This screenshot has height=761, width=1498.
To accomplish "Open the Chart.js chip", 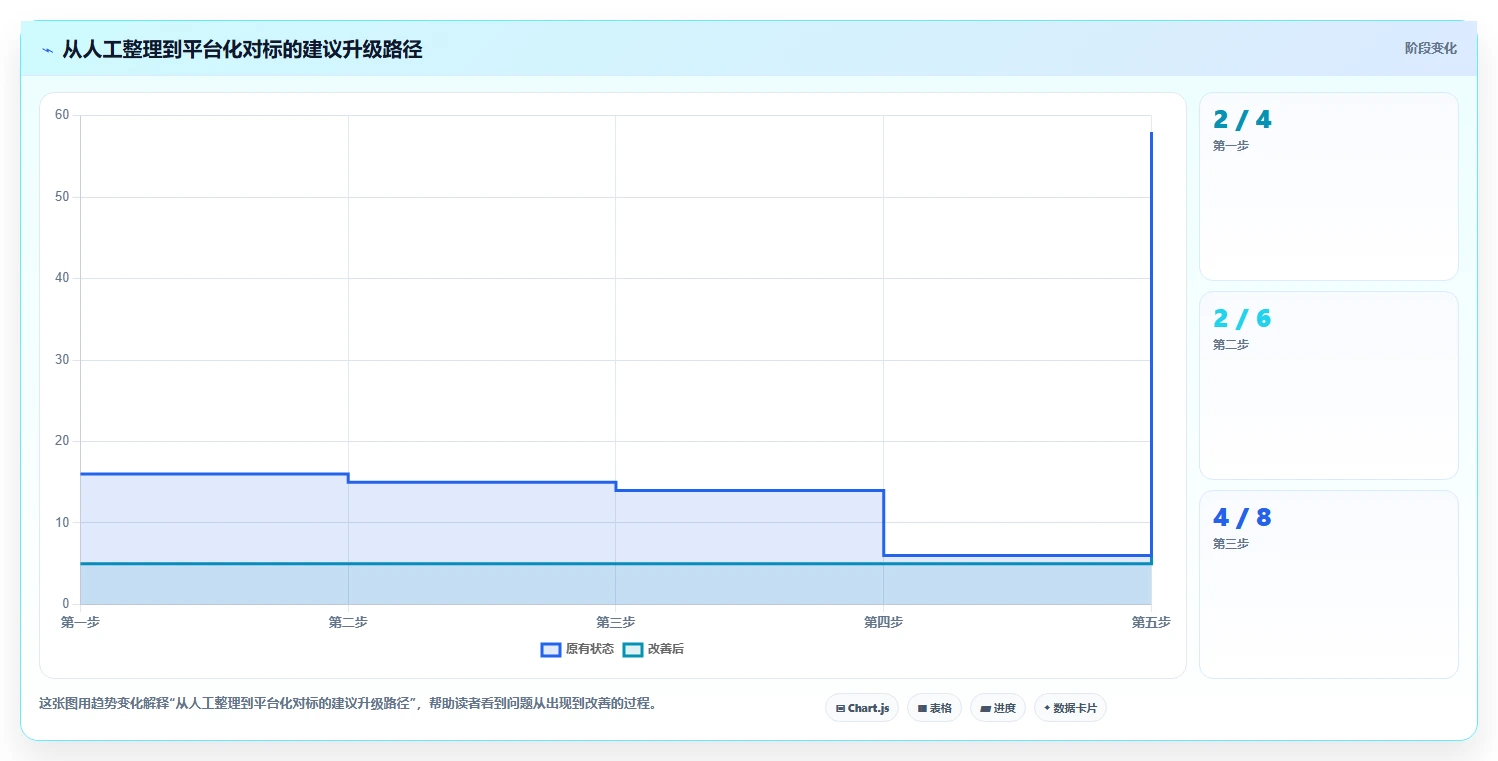I will click(x=862, y=708).
